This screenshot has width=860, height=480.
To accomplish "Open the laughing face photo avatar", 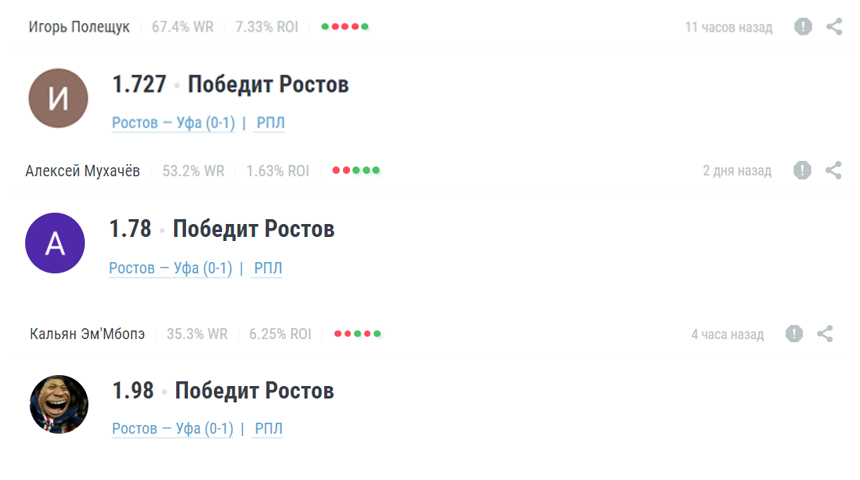I will point(59,404).
